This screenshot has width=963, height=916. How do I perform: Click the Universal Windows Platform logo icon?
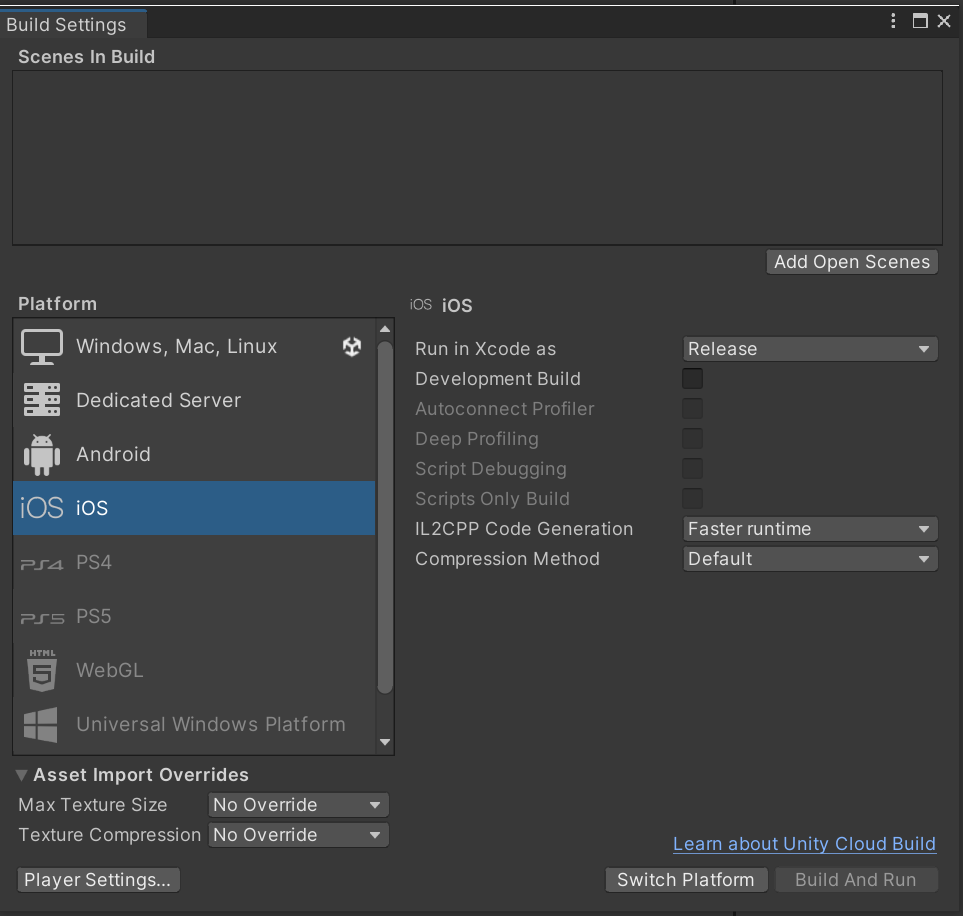click(41, 724)
